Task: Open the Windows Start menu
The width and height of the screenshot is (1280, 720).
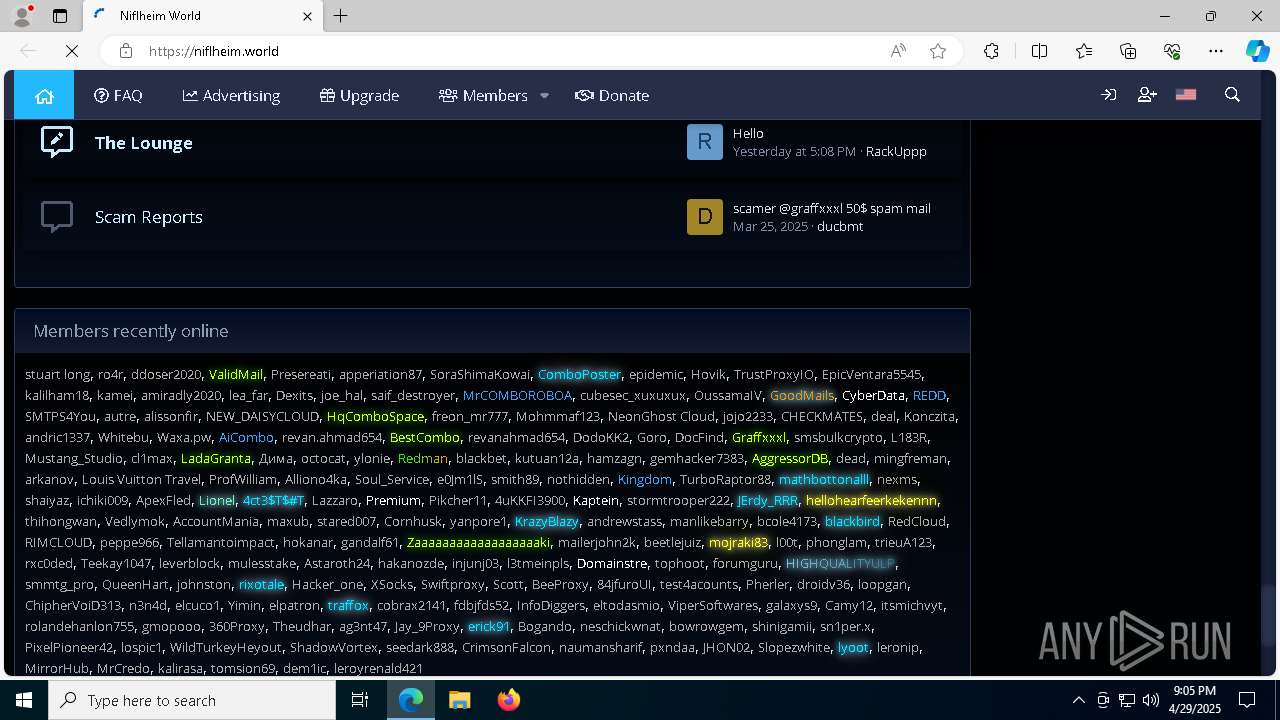Action: 24,700
